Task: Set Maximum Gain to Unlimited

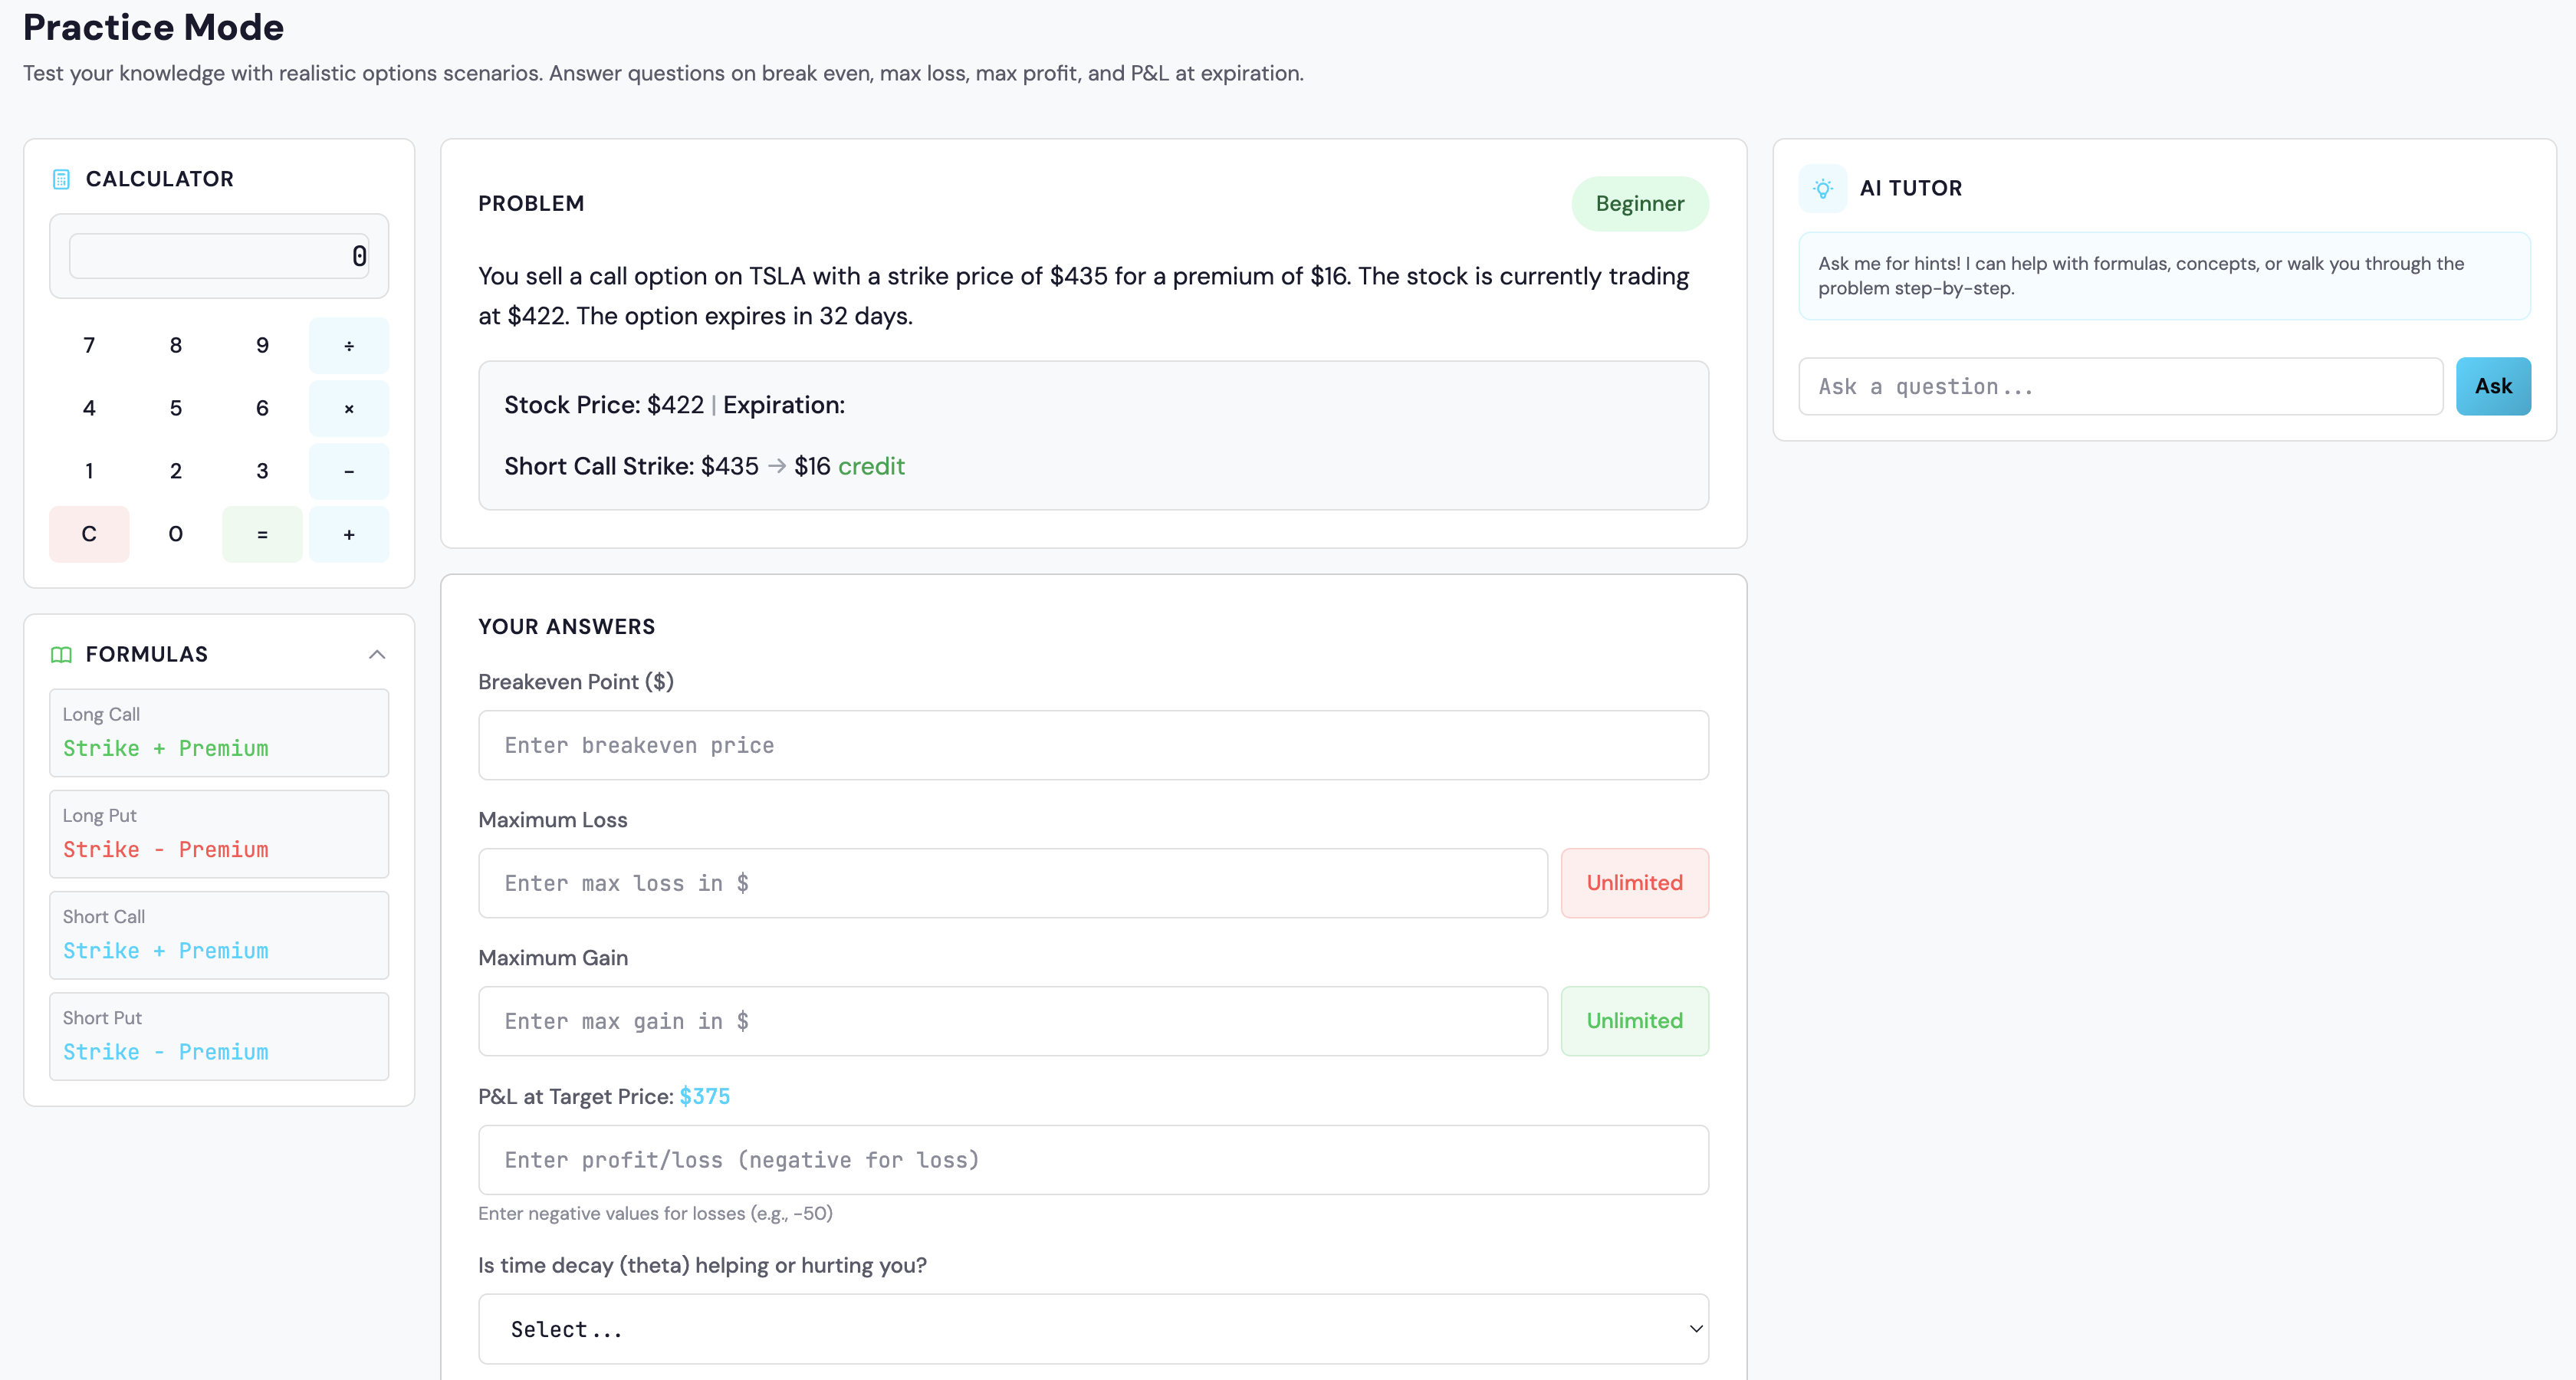Action: pyautogui.click(x=1634, y=1021)
